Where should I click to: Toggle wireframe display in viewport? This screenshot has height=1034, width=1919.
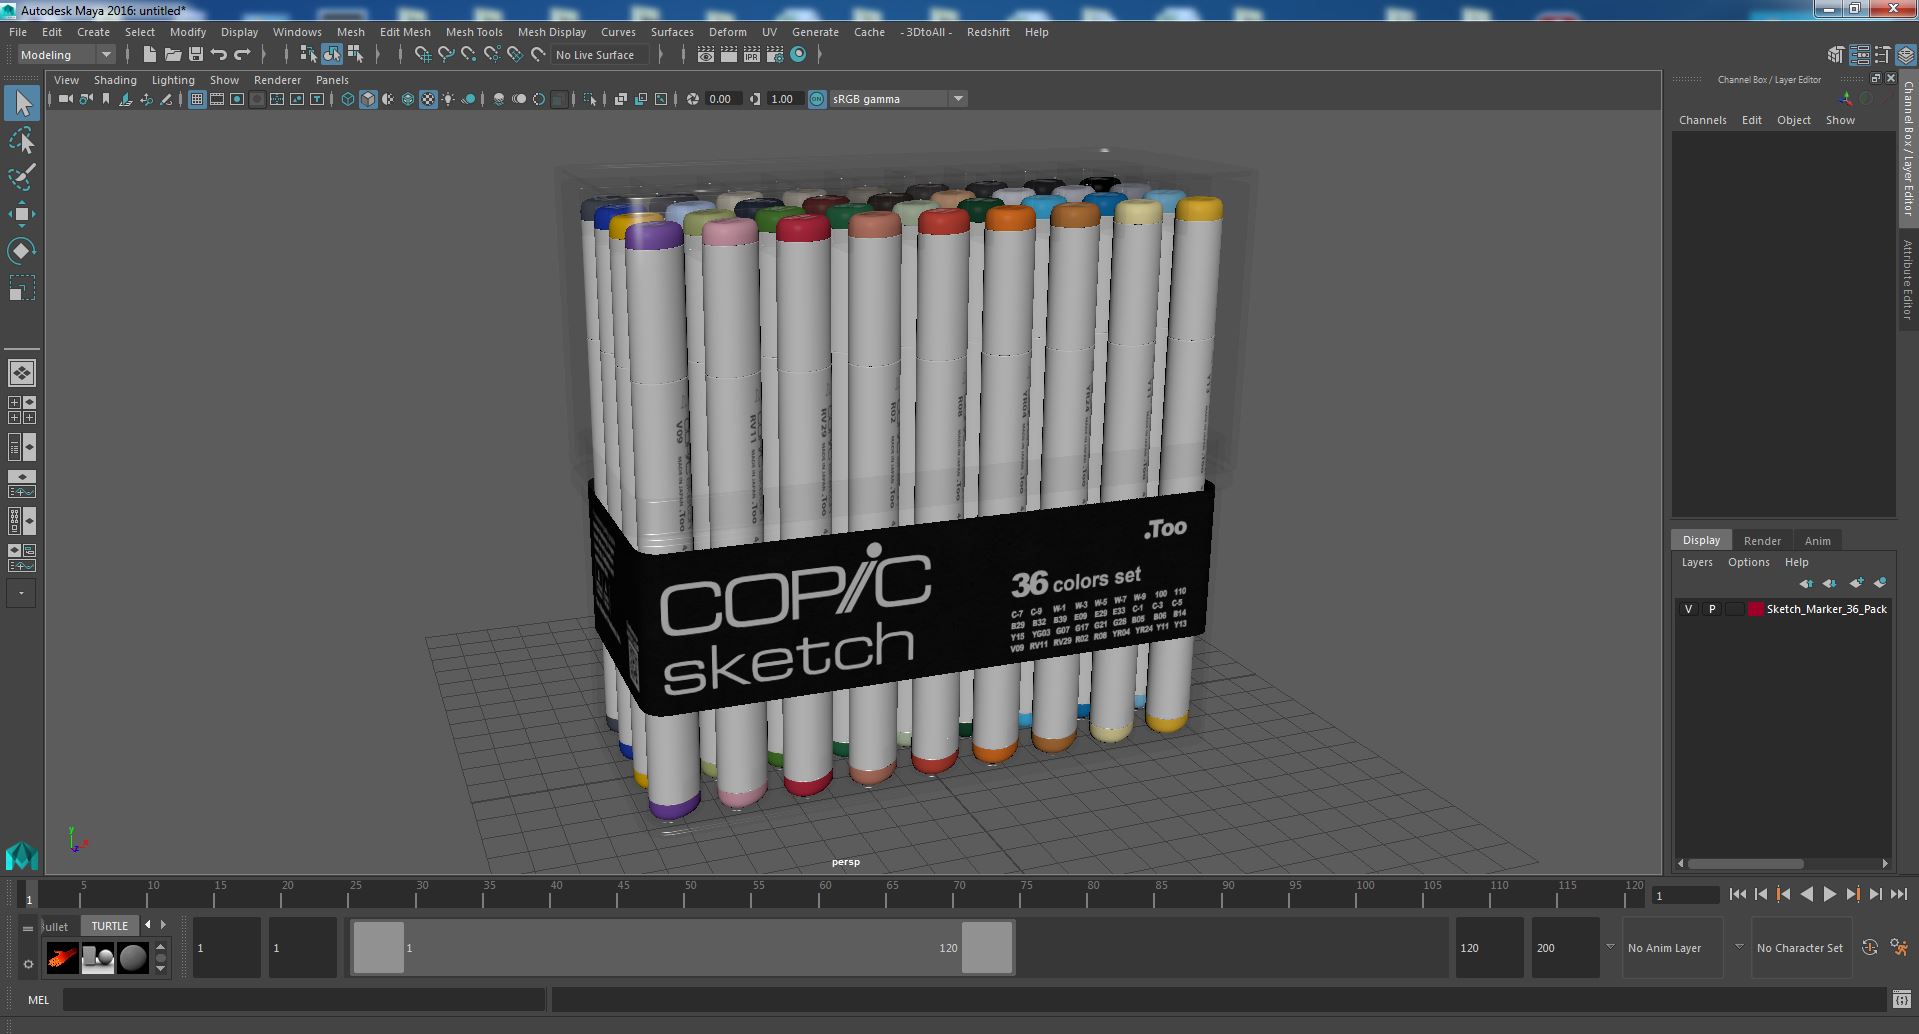[348, 99]
